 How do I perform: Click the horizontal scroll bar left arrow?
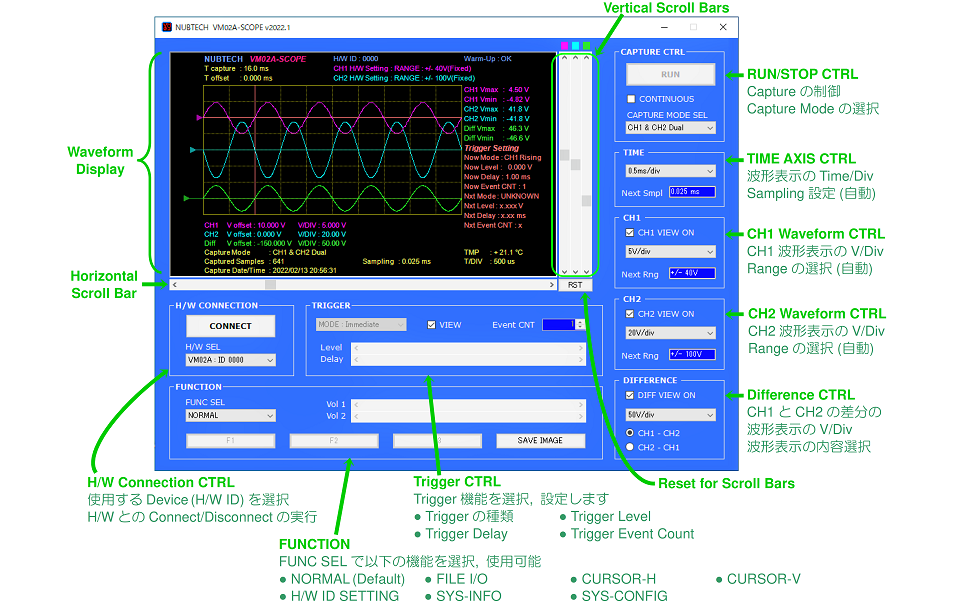tap(175, 285)
